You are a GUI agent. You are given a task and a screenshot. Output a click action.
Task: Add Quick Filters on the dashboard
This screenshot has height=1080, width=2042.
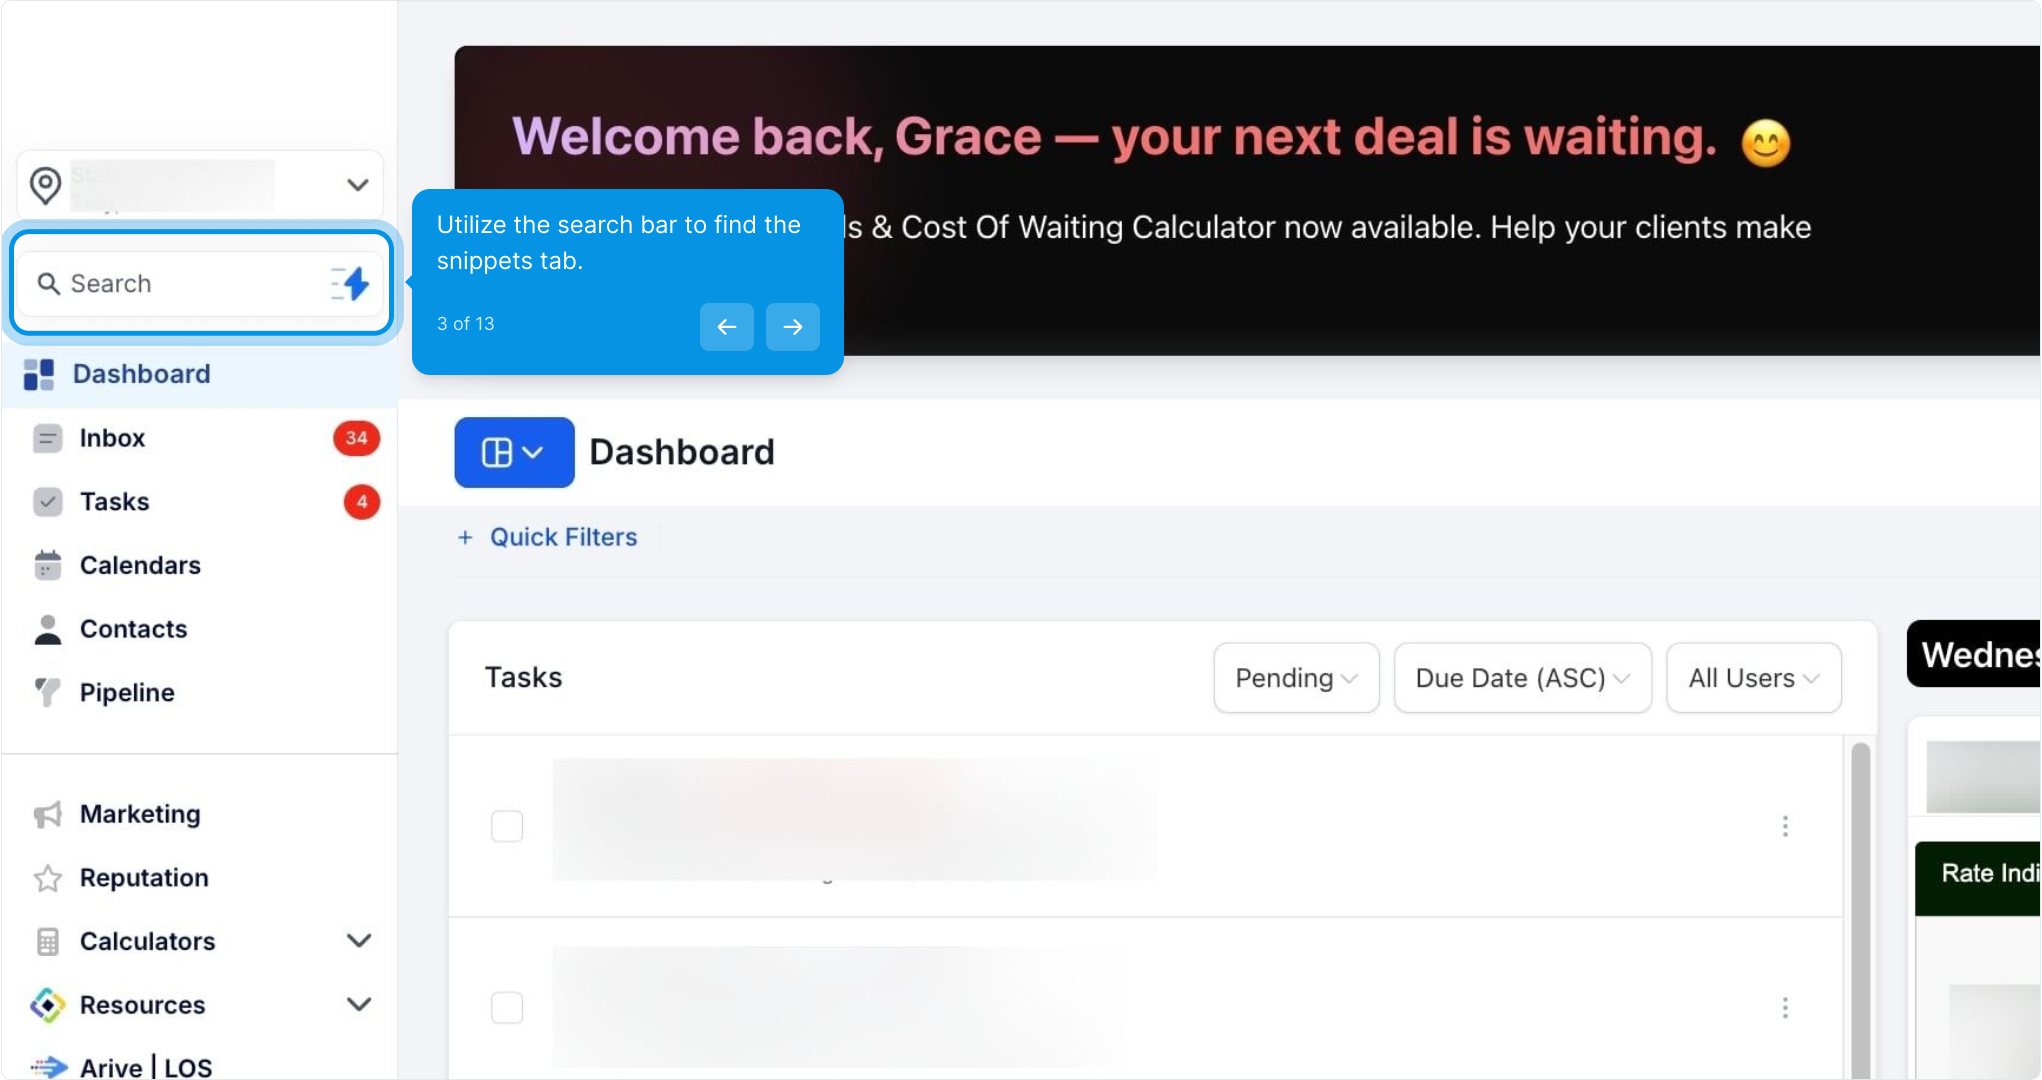tap(548, 537)
